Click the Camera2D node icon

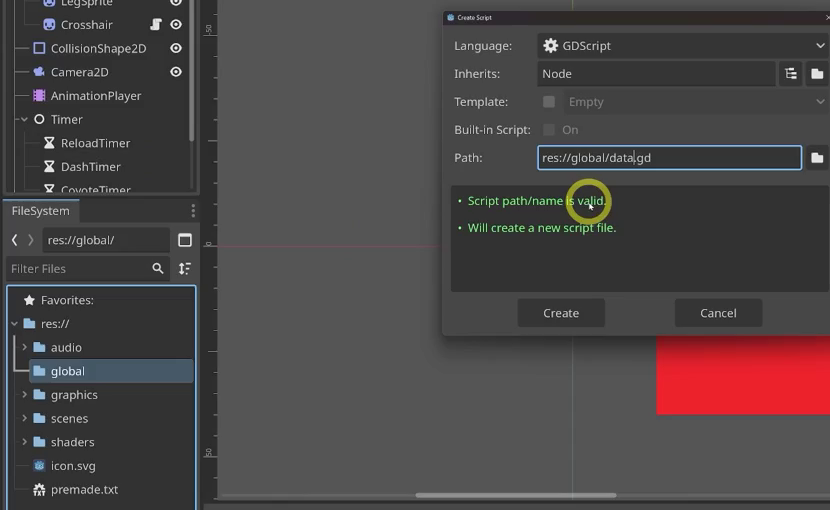click(x=39, y=72)
